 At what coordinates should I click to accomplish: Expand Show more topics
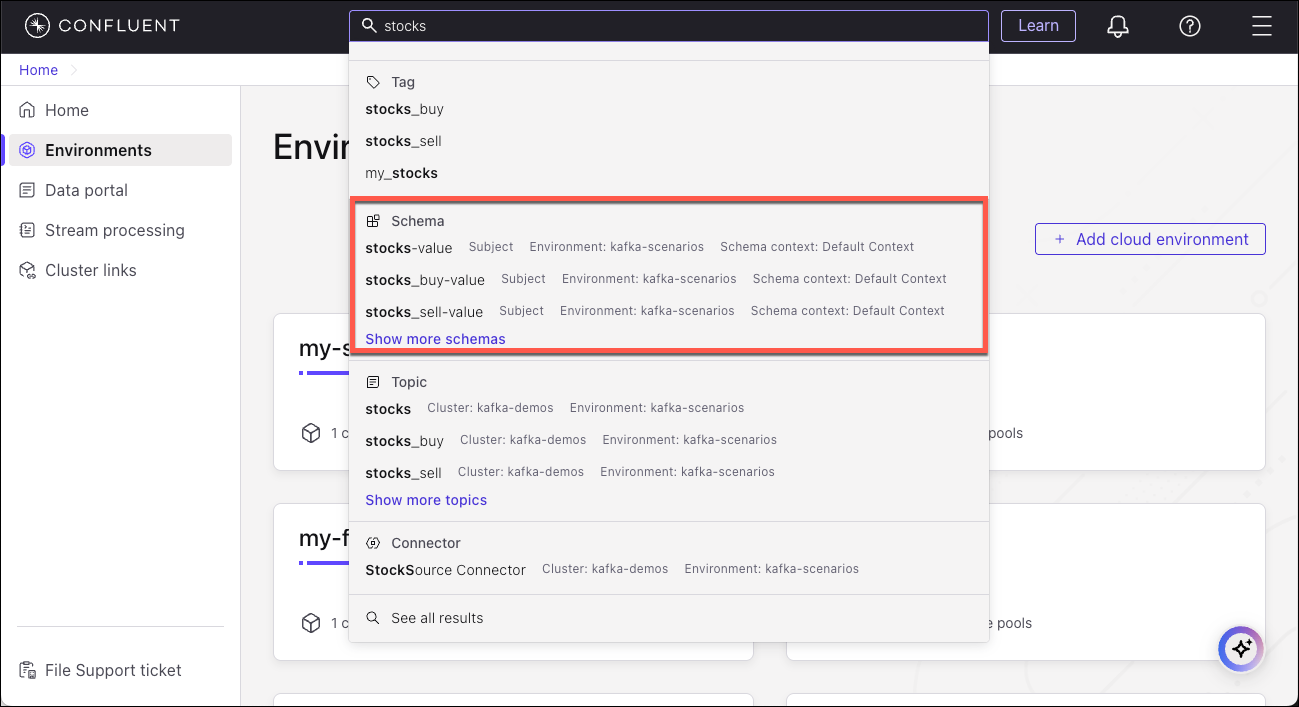coord(426,500)
